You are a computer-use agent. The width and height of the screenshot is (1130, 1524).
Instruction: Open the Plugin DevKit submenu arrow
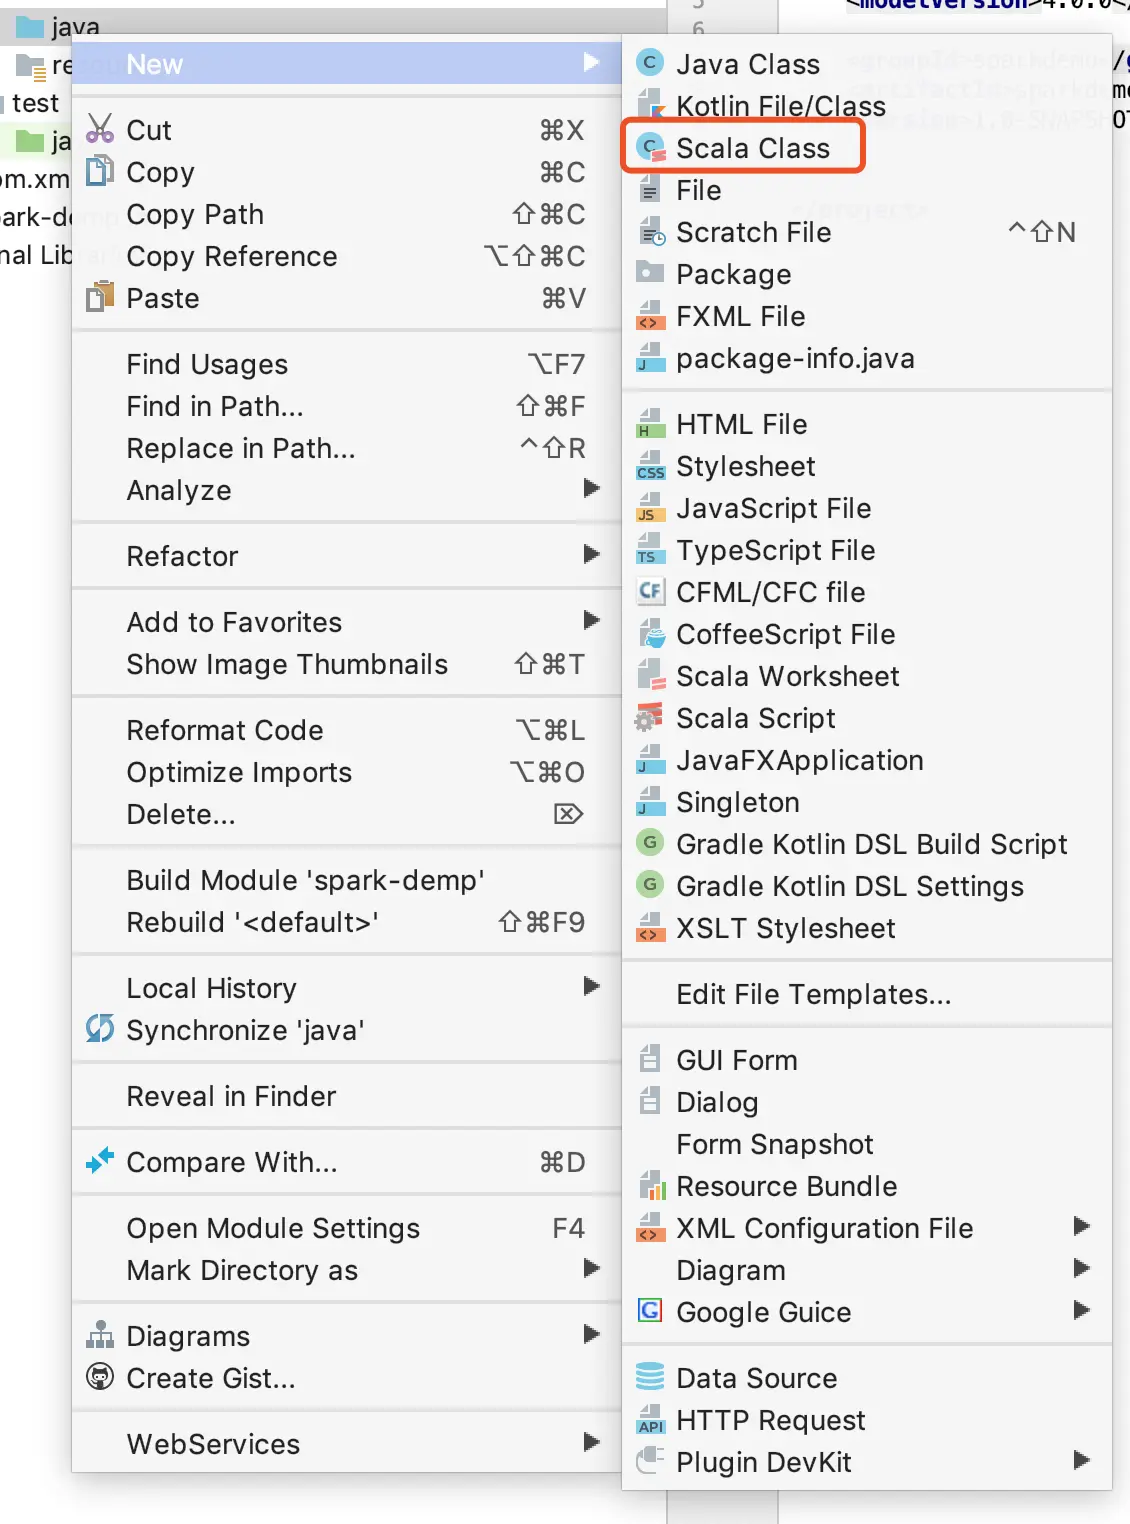[1081, 1461]
